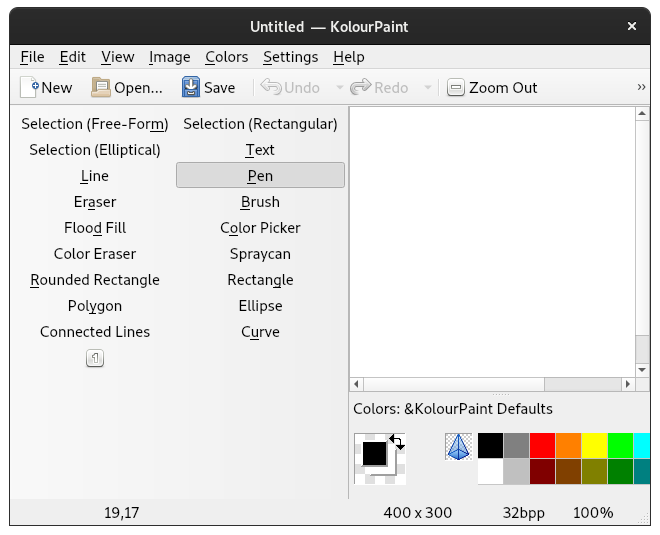This screenshot has height=535, width=660.
Task: Click the transparent color pyramid icon
Action: [x=458, y=447]
